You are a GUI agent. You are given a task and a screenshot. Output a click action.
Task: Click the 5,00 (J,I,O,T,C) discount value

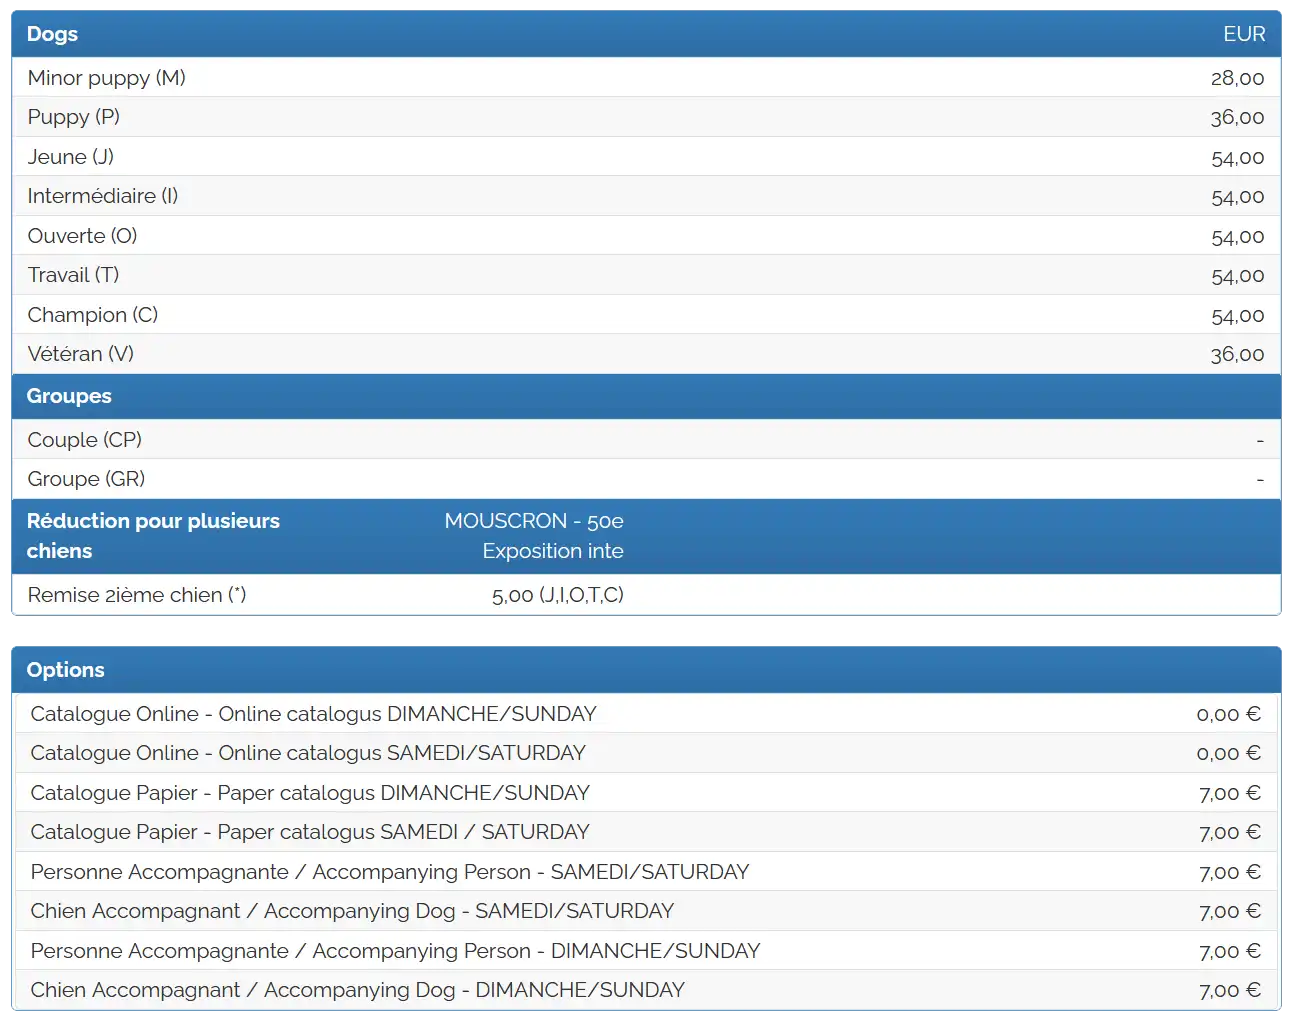(x=558, y=595)
